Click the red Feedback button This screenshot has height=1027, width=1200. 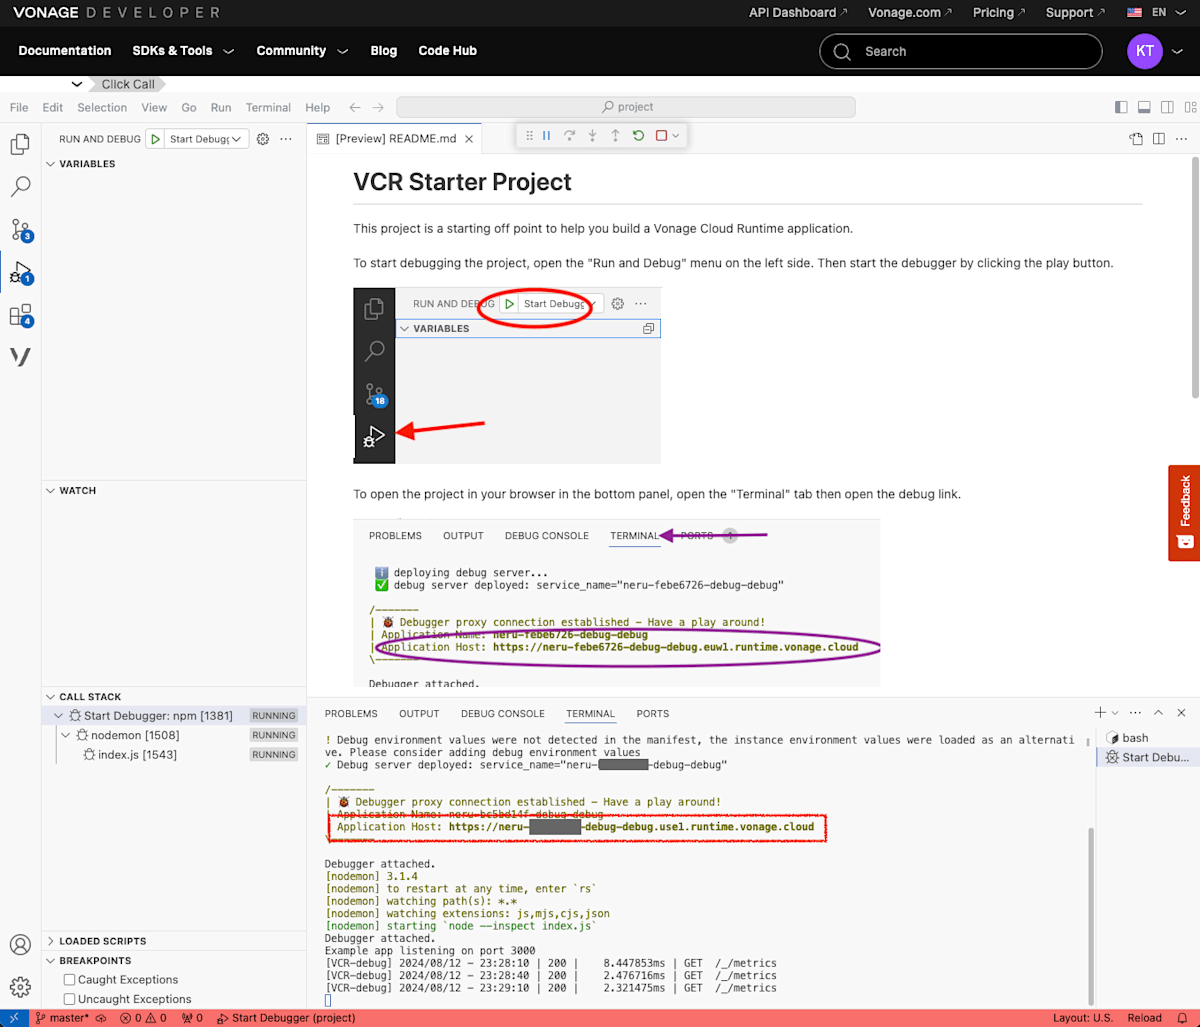click(1184, 512)
